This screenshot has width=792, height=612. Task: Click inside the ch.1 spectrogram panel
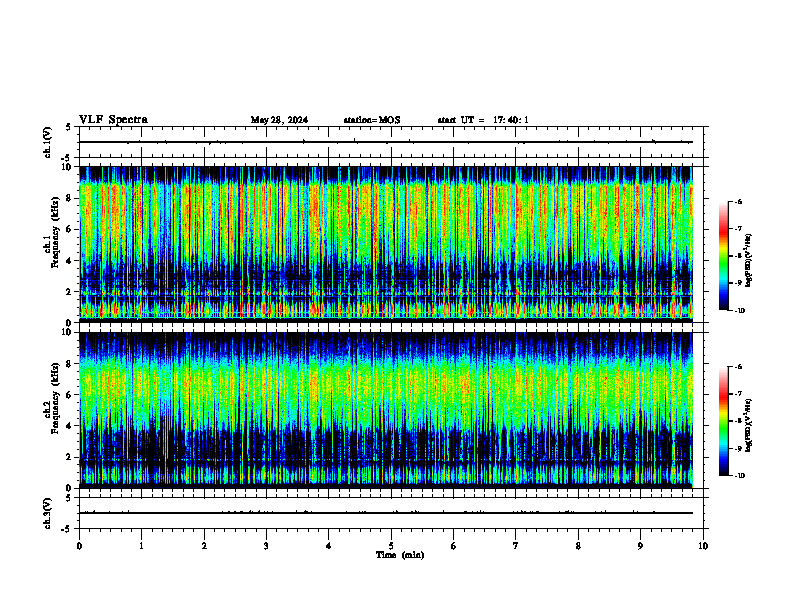tap(386, 244)
